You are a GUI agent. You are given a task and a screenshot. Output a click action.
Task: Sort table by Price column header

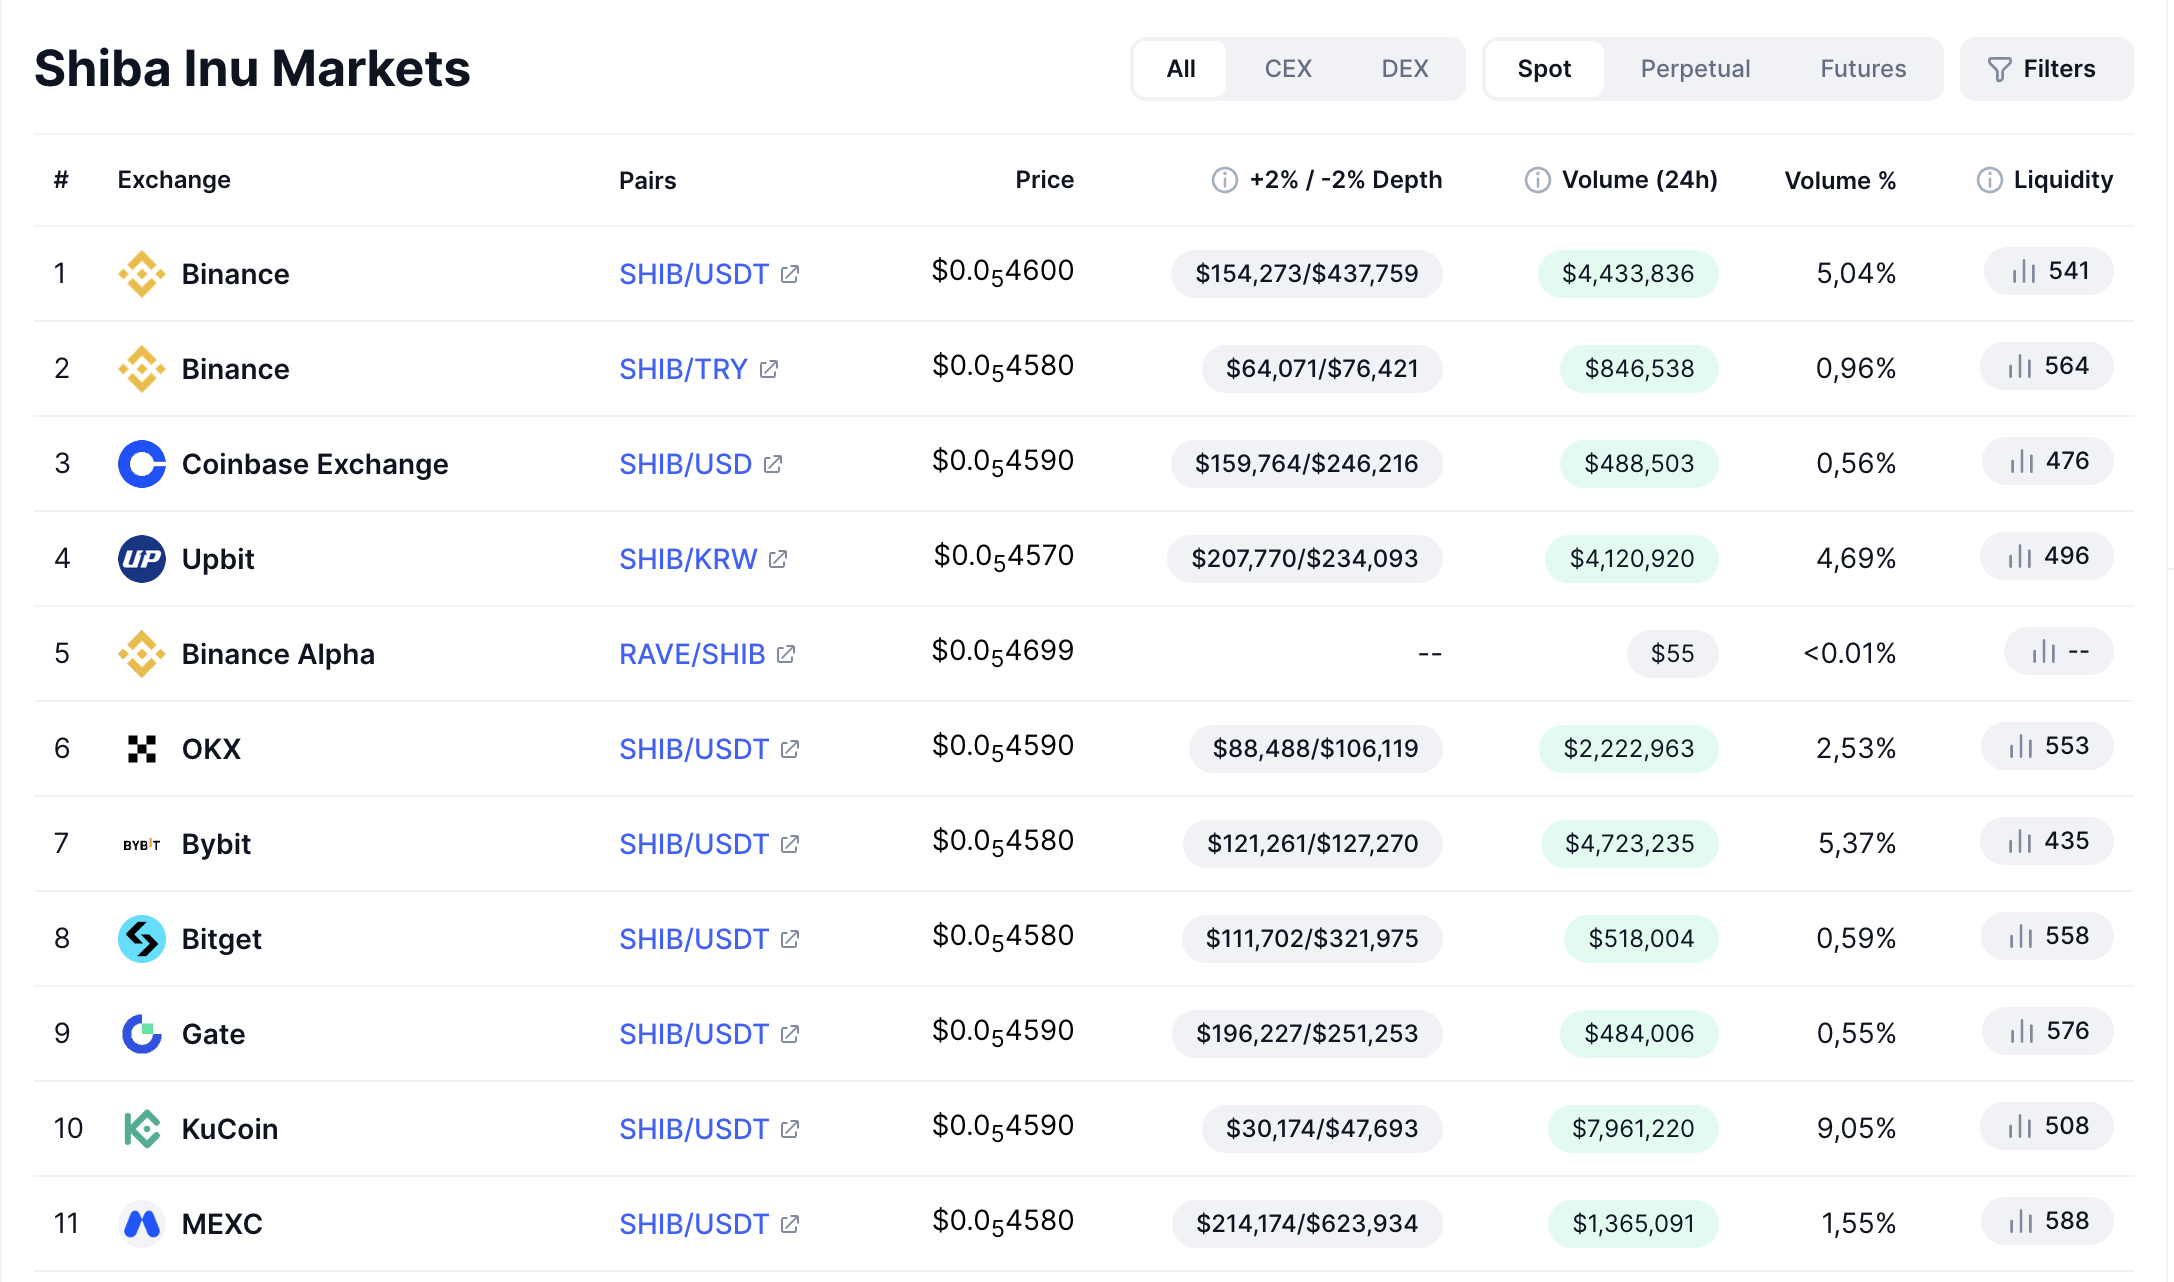[x=1044, y=180]
